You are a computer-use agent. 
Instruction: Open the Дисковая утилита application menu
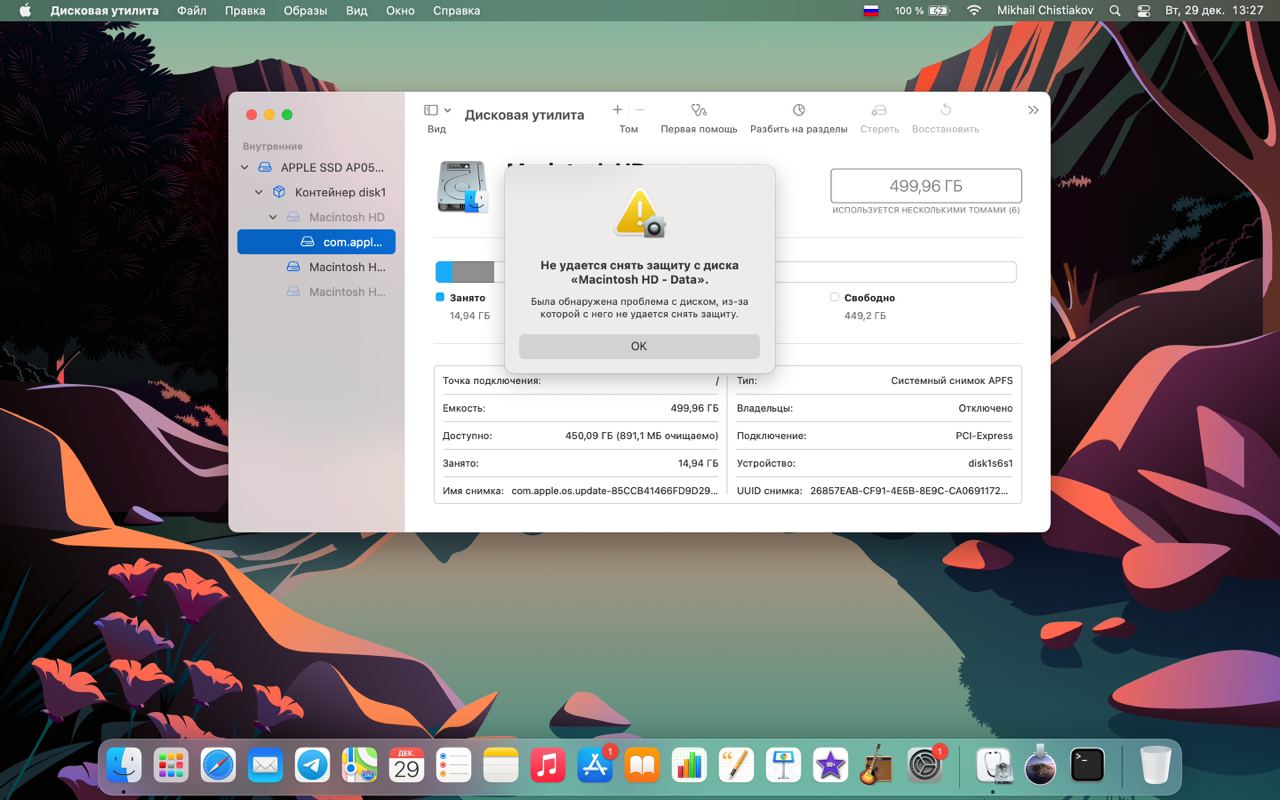coord(104,11)
